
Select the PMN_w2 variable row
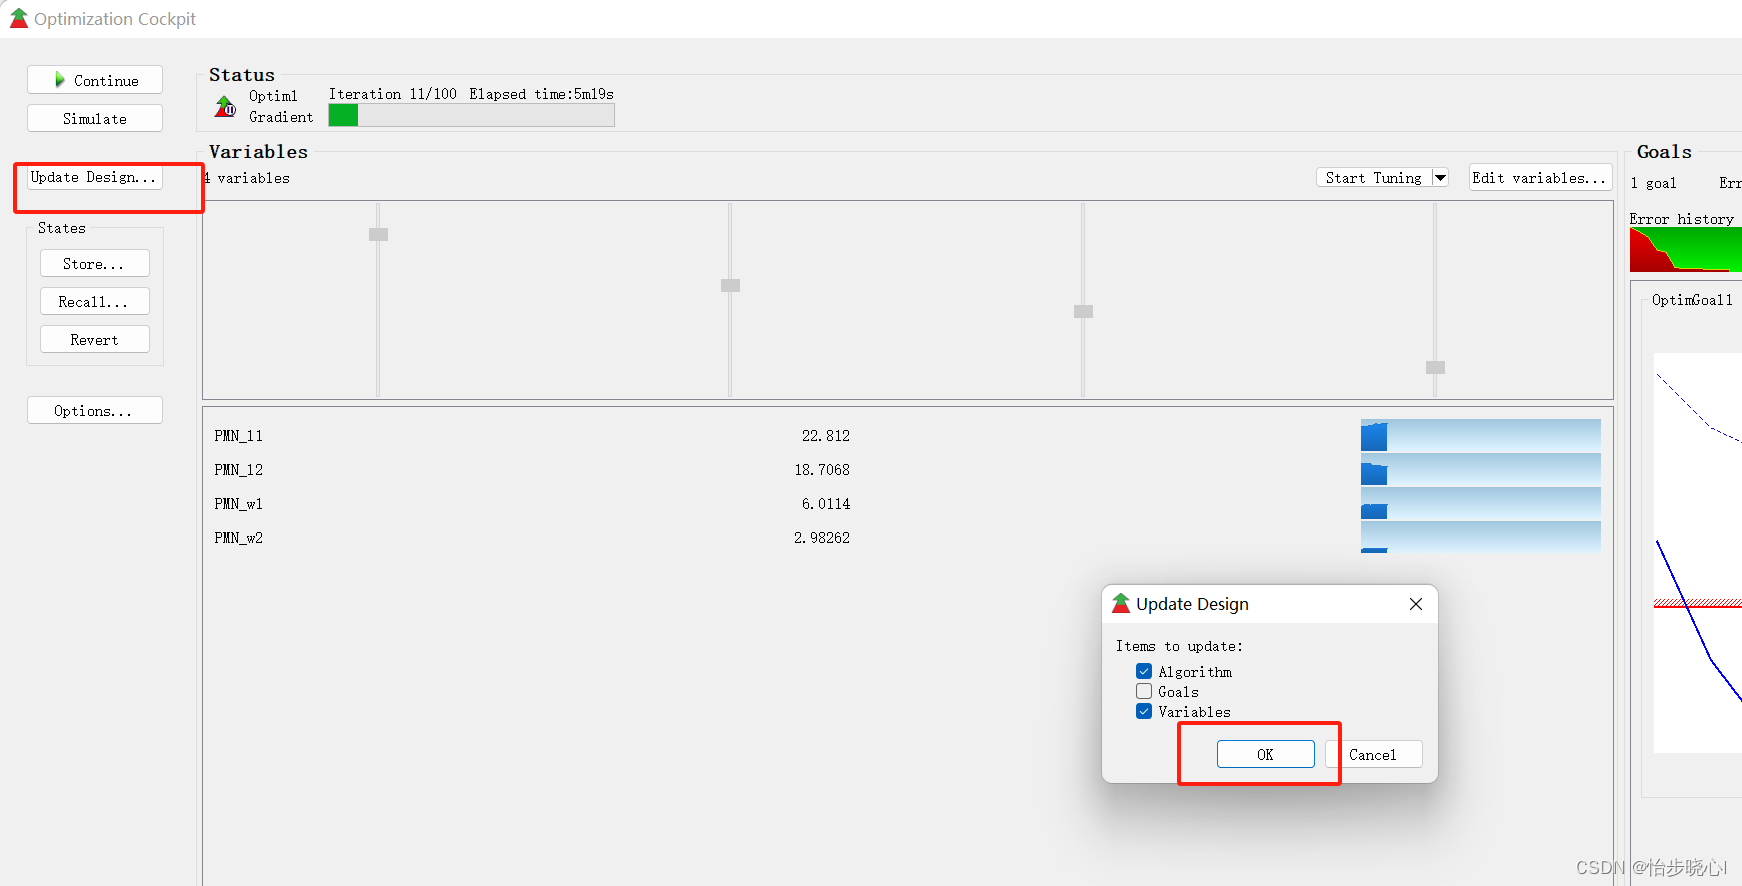pyautogui.click(x=907, y=538)
